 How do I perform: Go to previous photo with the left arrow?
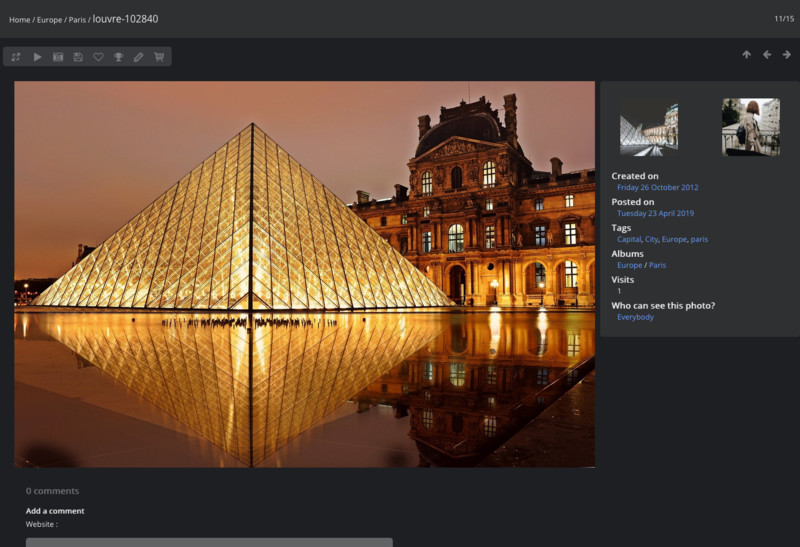pyautogui.click(x=767, y=55)
